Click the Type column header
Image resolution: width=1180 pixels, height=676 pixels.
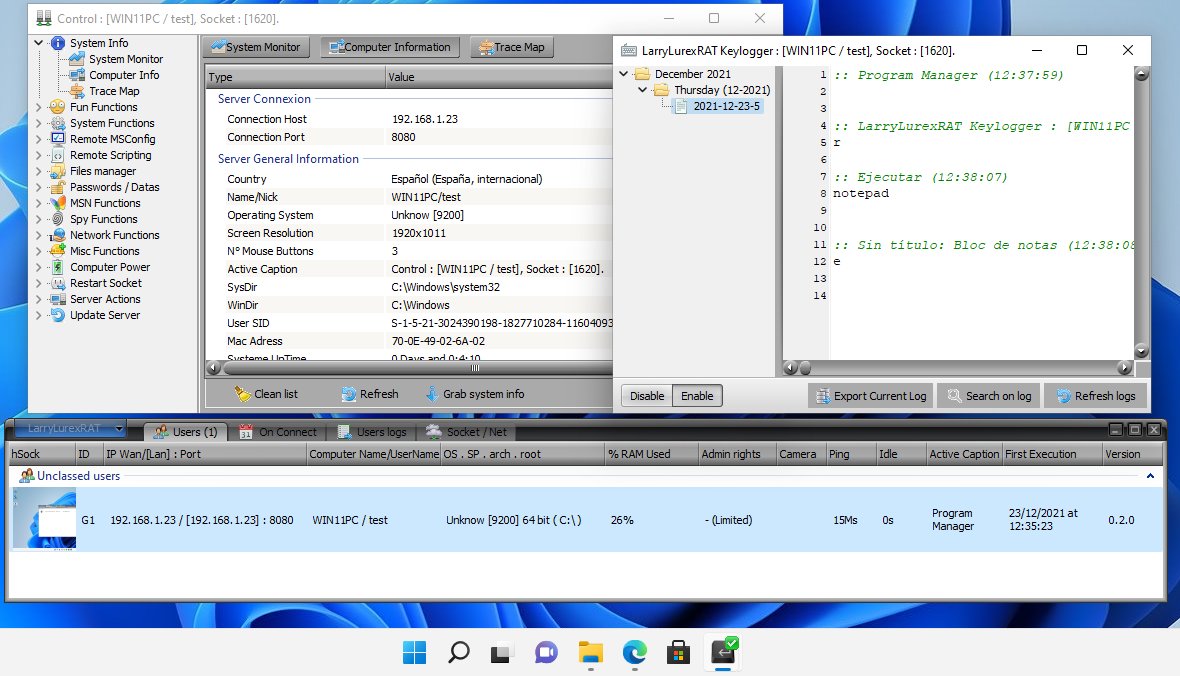point(295,77)
